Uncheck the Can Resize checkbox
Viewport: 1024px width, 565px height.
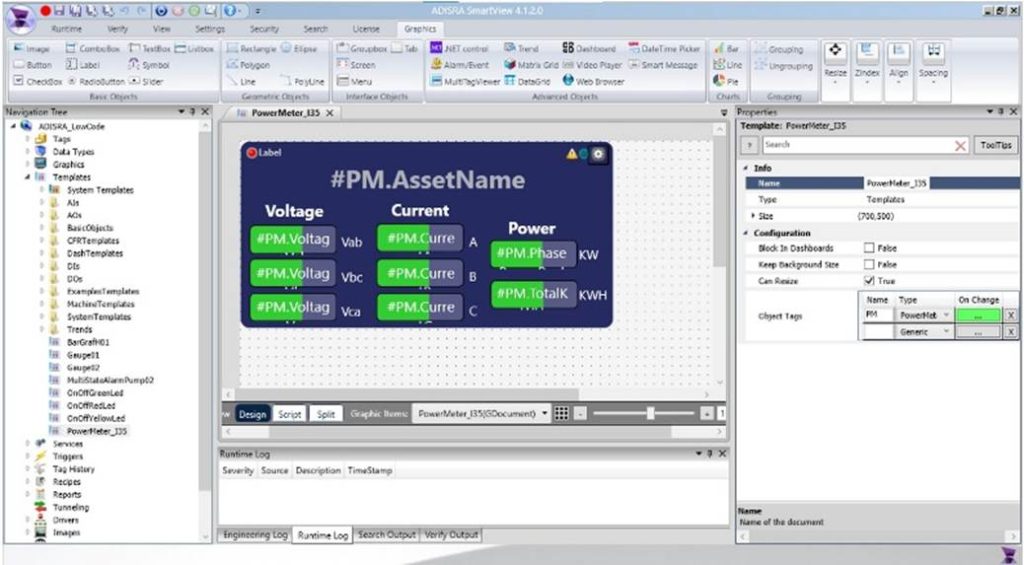[x=868, y=282]
